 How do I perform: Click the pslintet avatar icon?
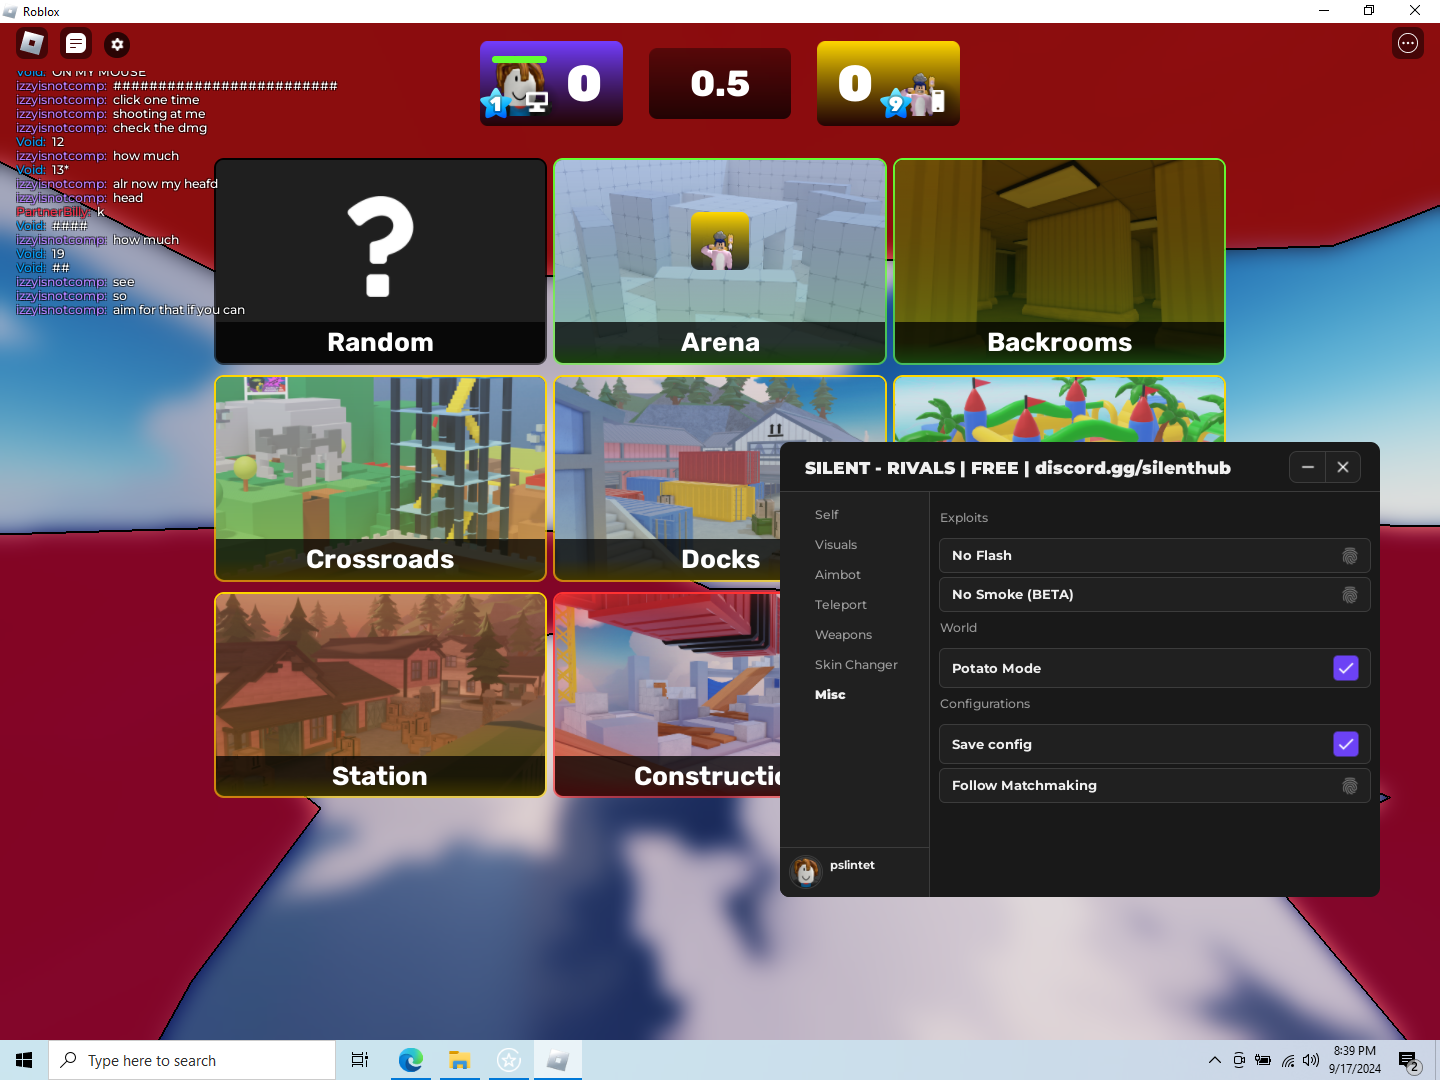pyautogui.click(x=806, y=872)
